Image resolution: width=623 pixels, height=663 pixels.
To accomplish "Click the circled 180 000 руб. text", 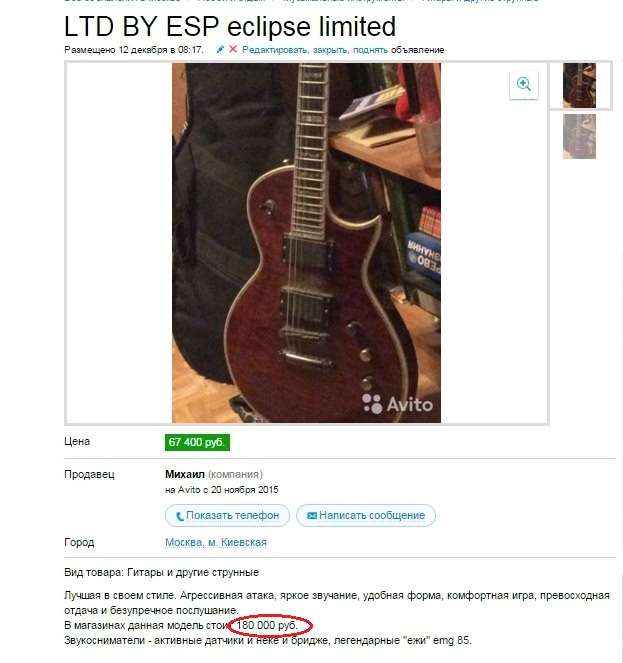I will click(x=267, y=625).
